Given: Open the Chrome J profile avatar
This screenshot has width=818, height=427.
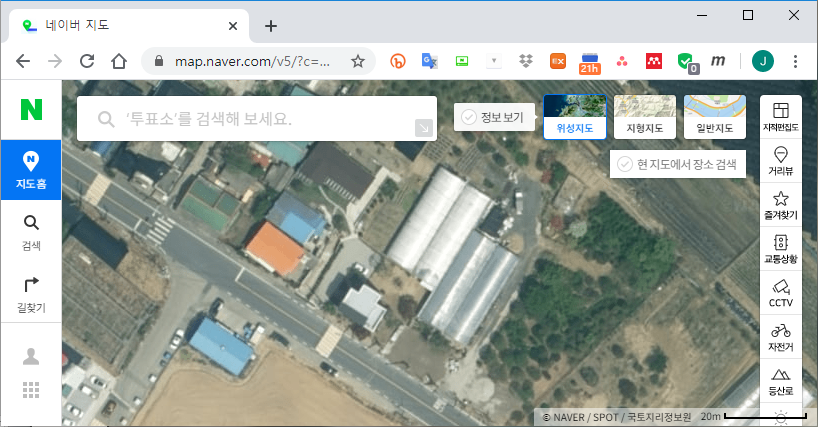Looking at the screenshot, I should [x=763, y=62].
